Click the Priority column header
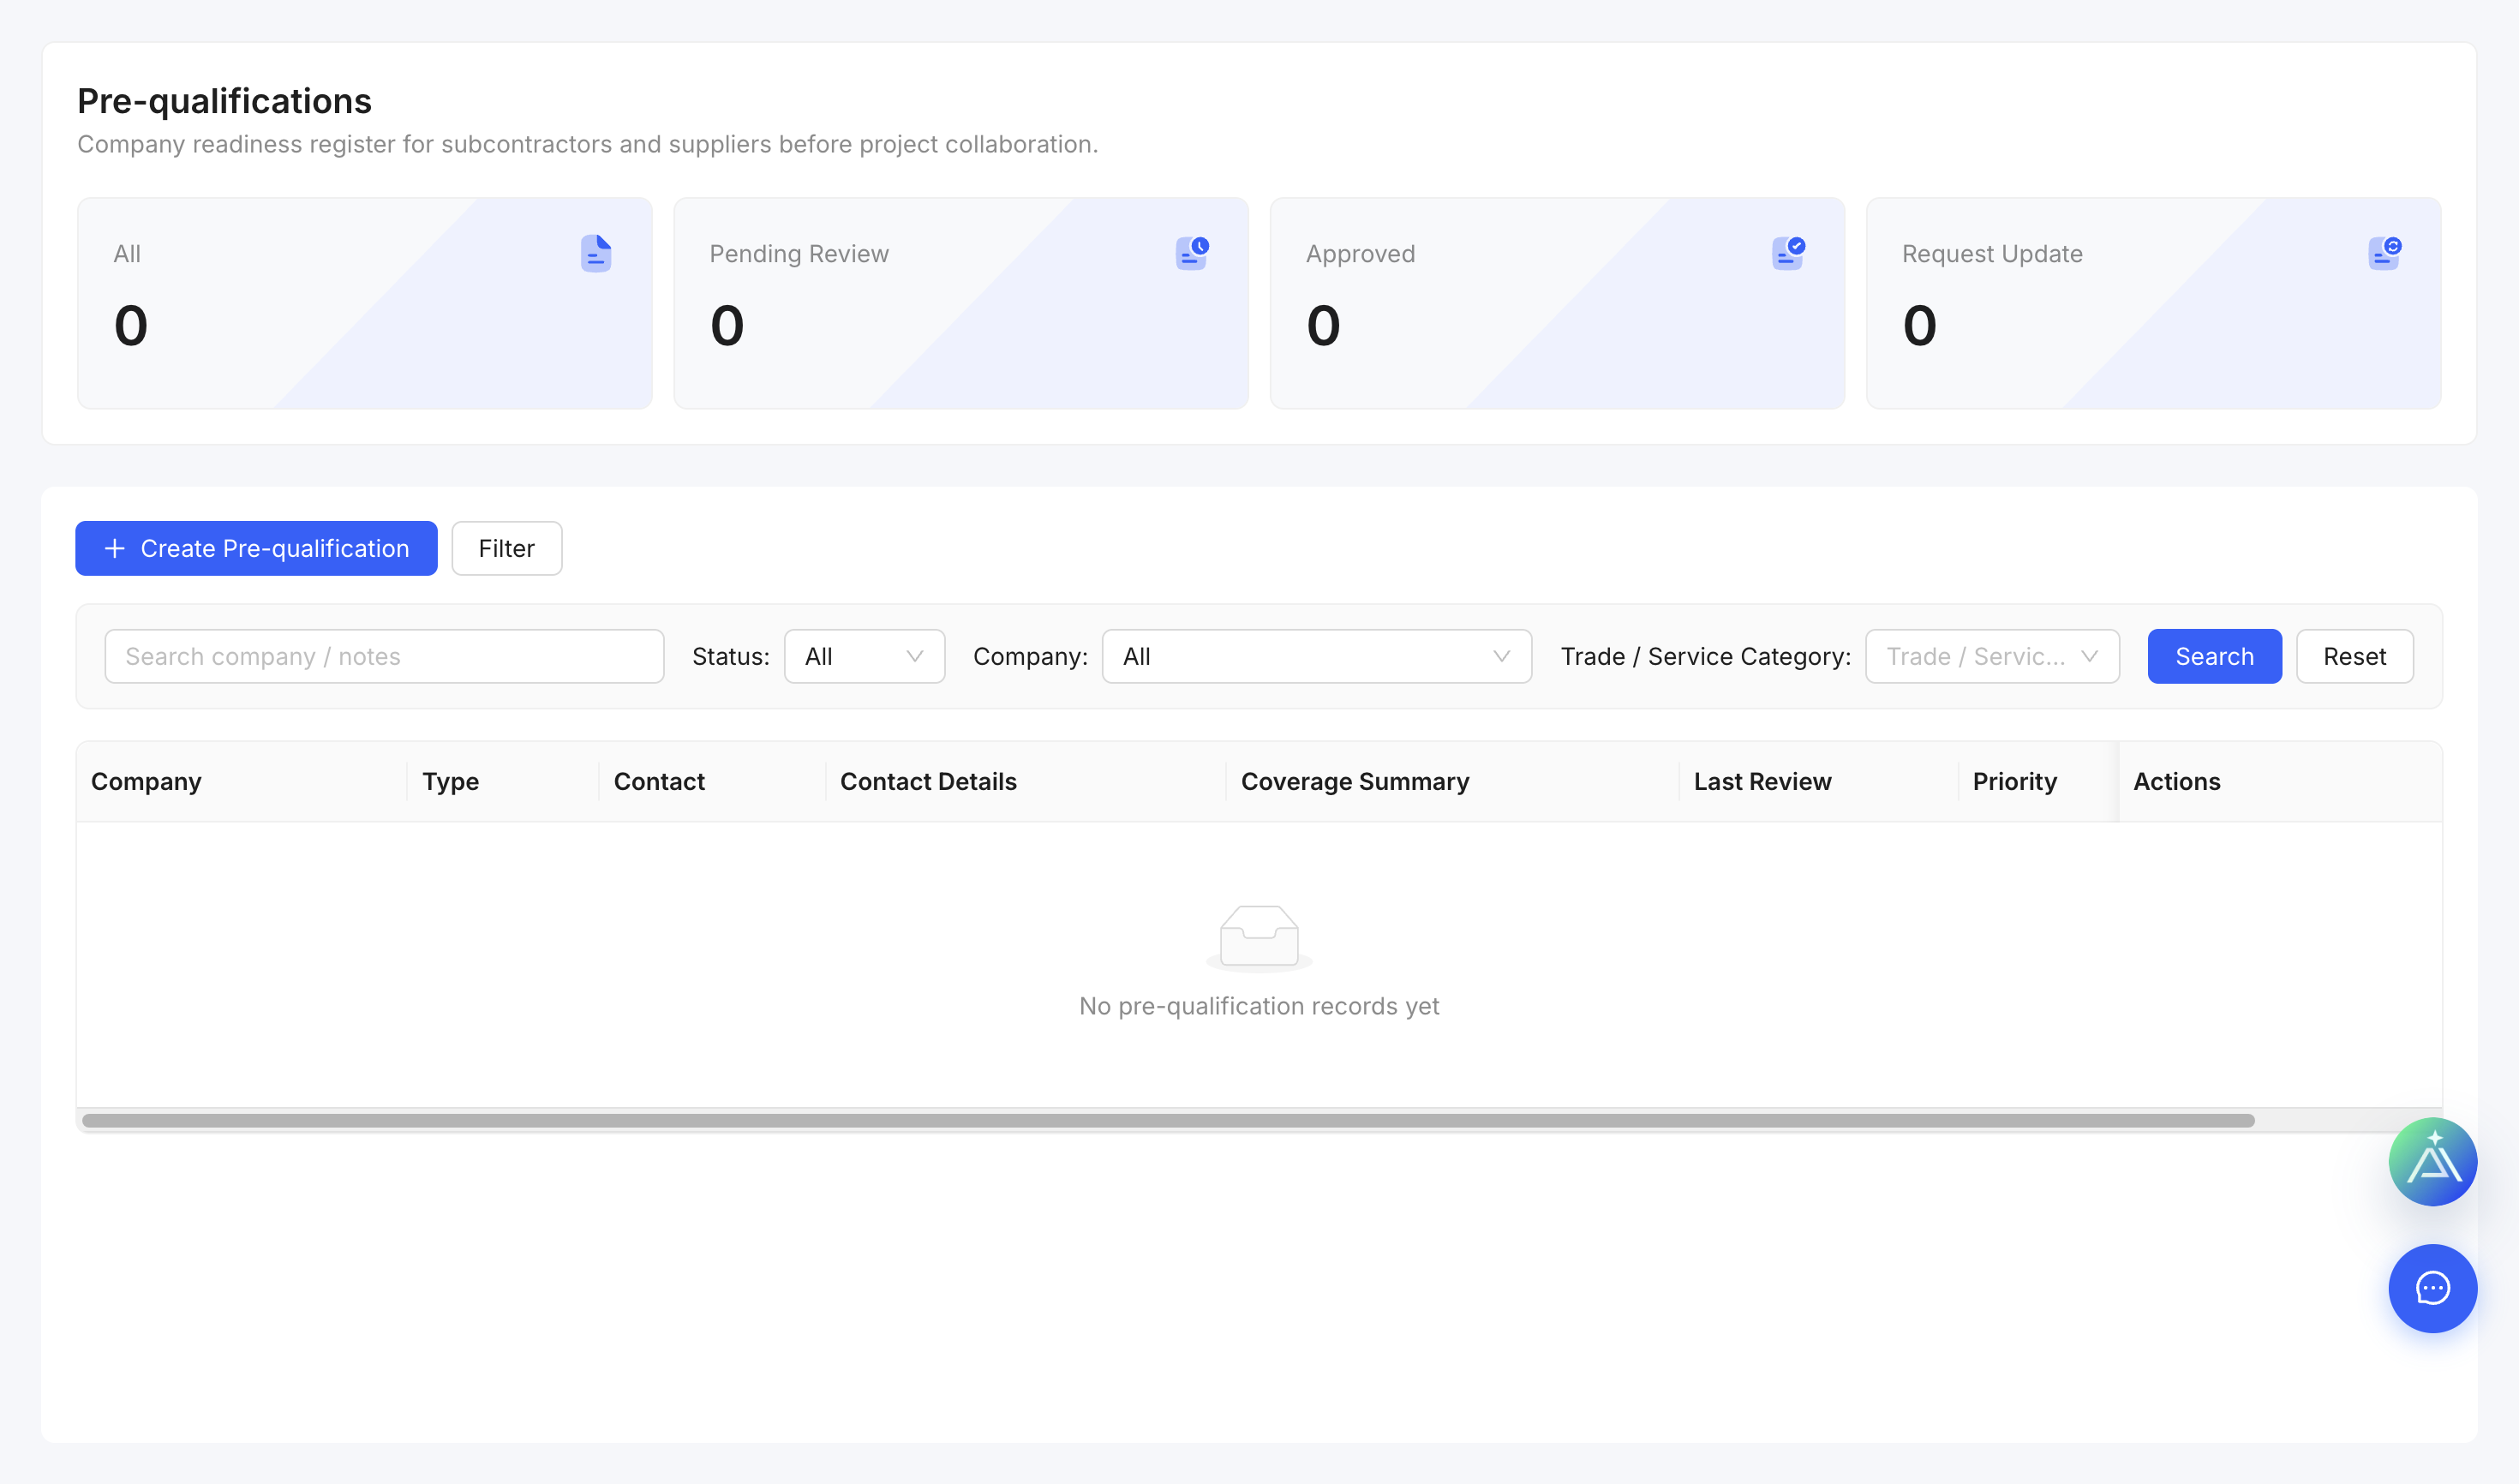This screenshot has height=1484, width=2519. click(2038, 781)
